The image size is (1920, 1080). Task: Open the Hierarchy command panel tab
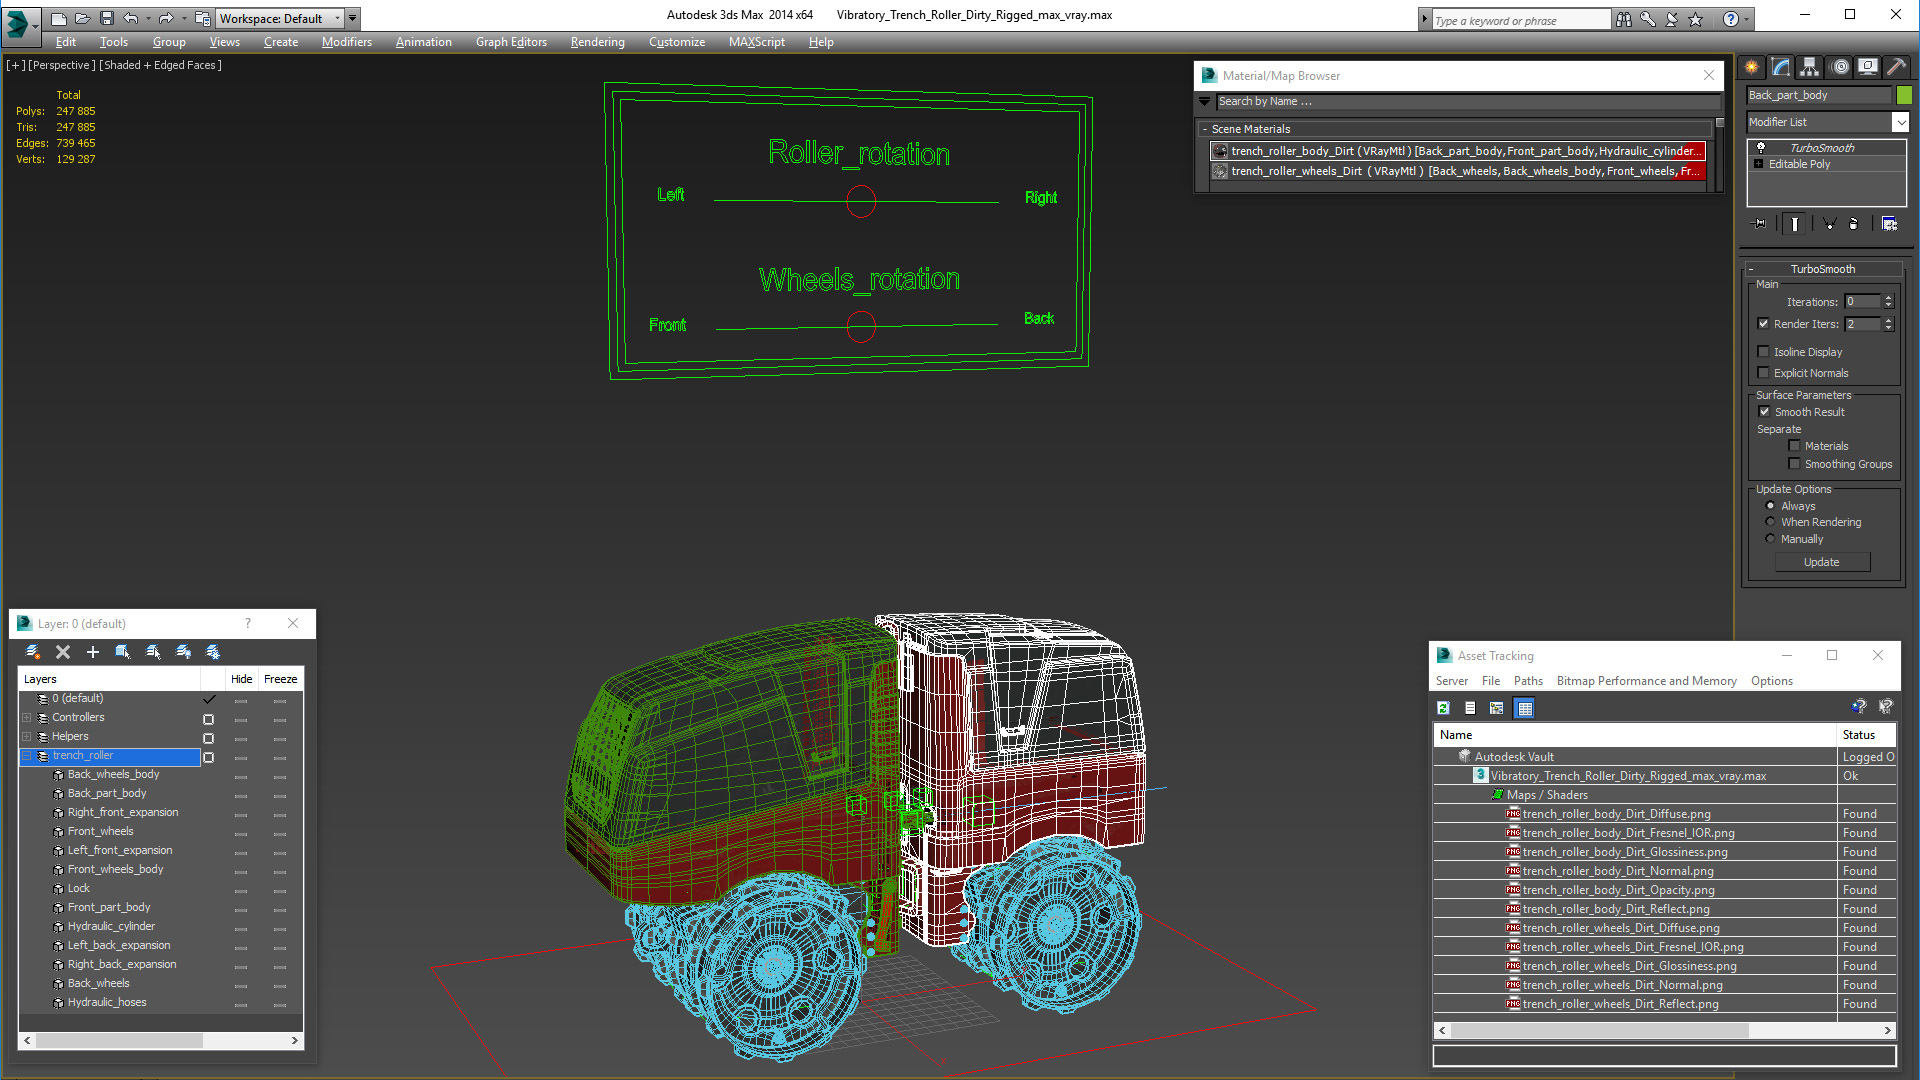click(x=1809, y=67)
